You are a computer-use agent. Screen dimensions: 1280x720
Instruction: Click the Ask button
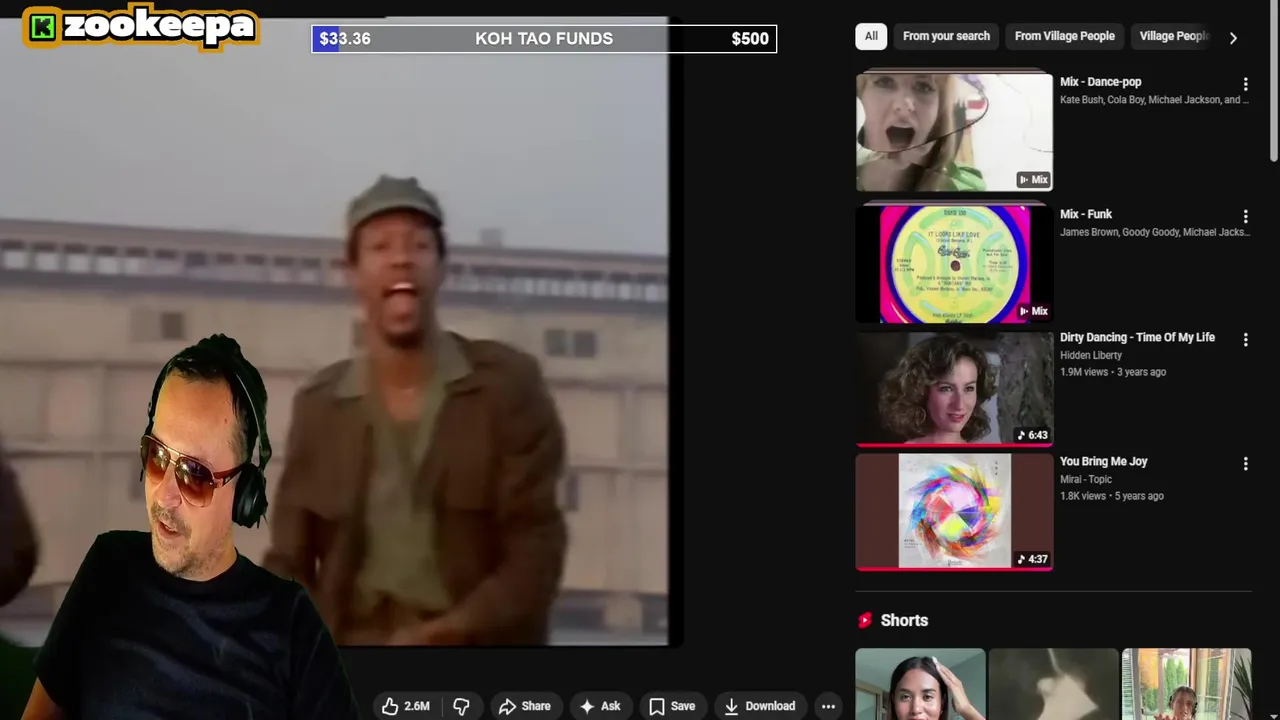[x=600, y=706]
